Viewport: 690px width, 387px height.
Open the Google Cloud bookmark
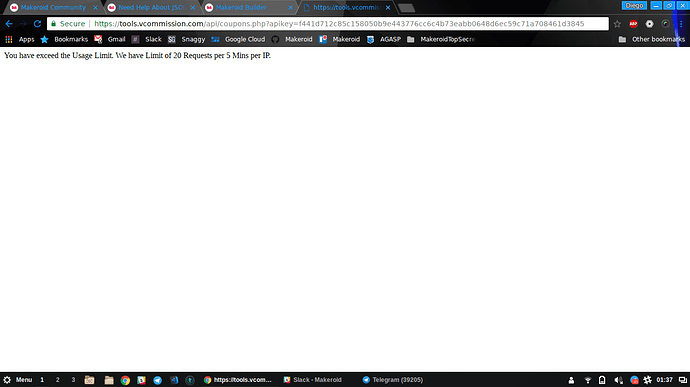[x=238, y=39]
